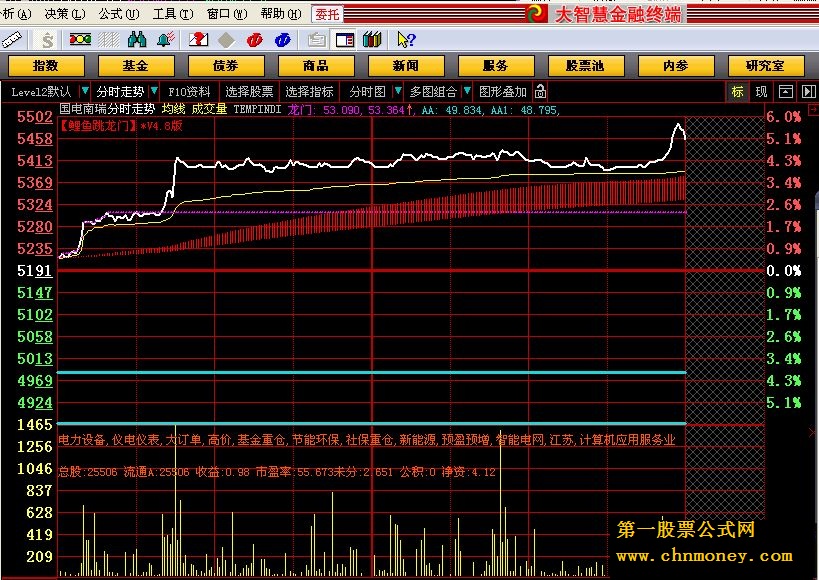Open the 窗口(W) menu
This screenshot has height=580, width=819.
click(227, 14)
